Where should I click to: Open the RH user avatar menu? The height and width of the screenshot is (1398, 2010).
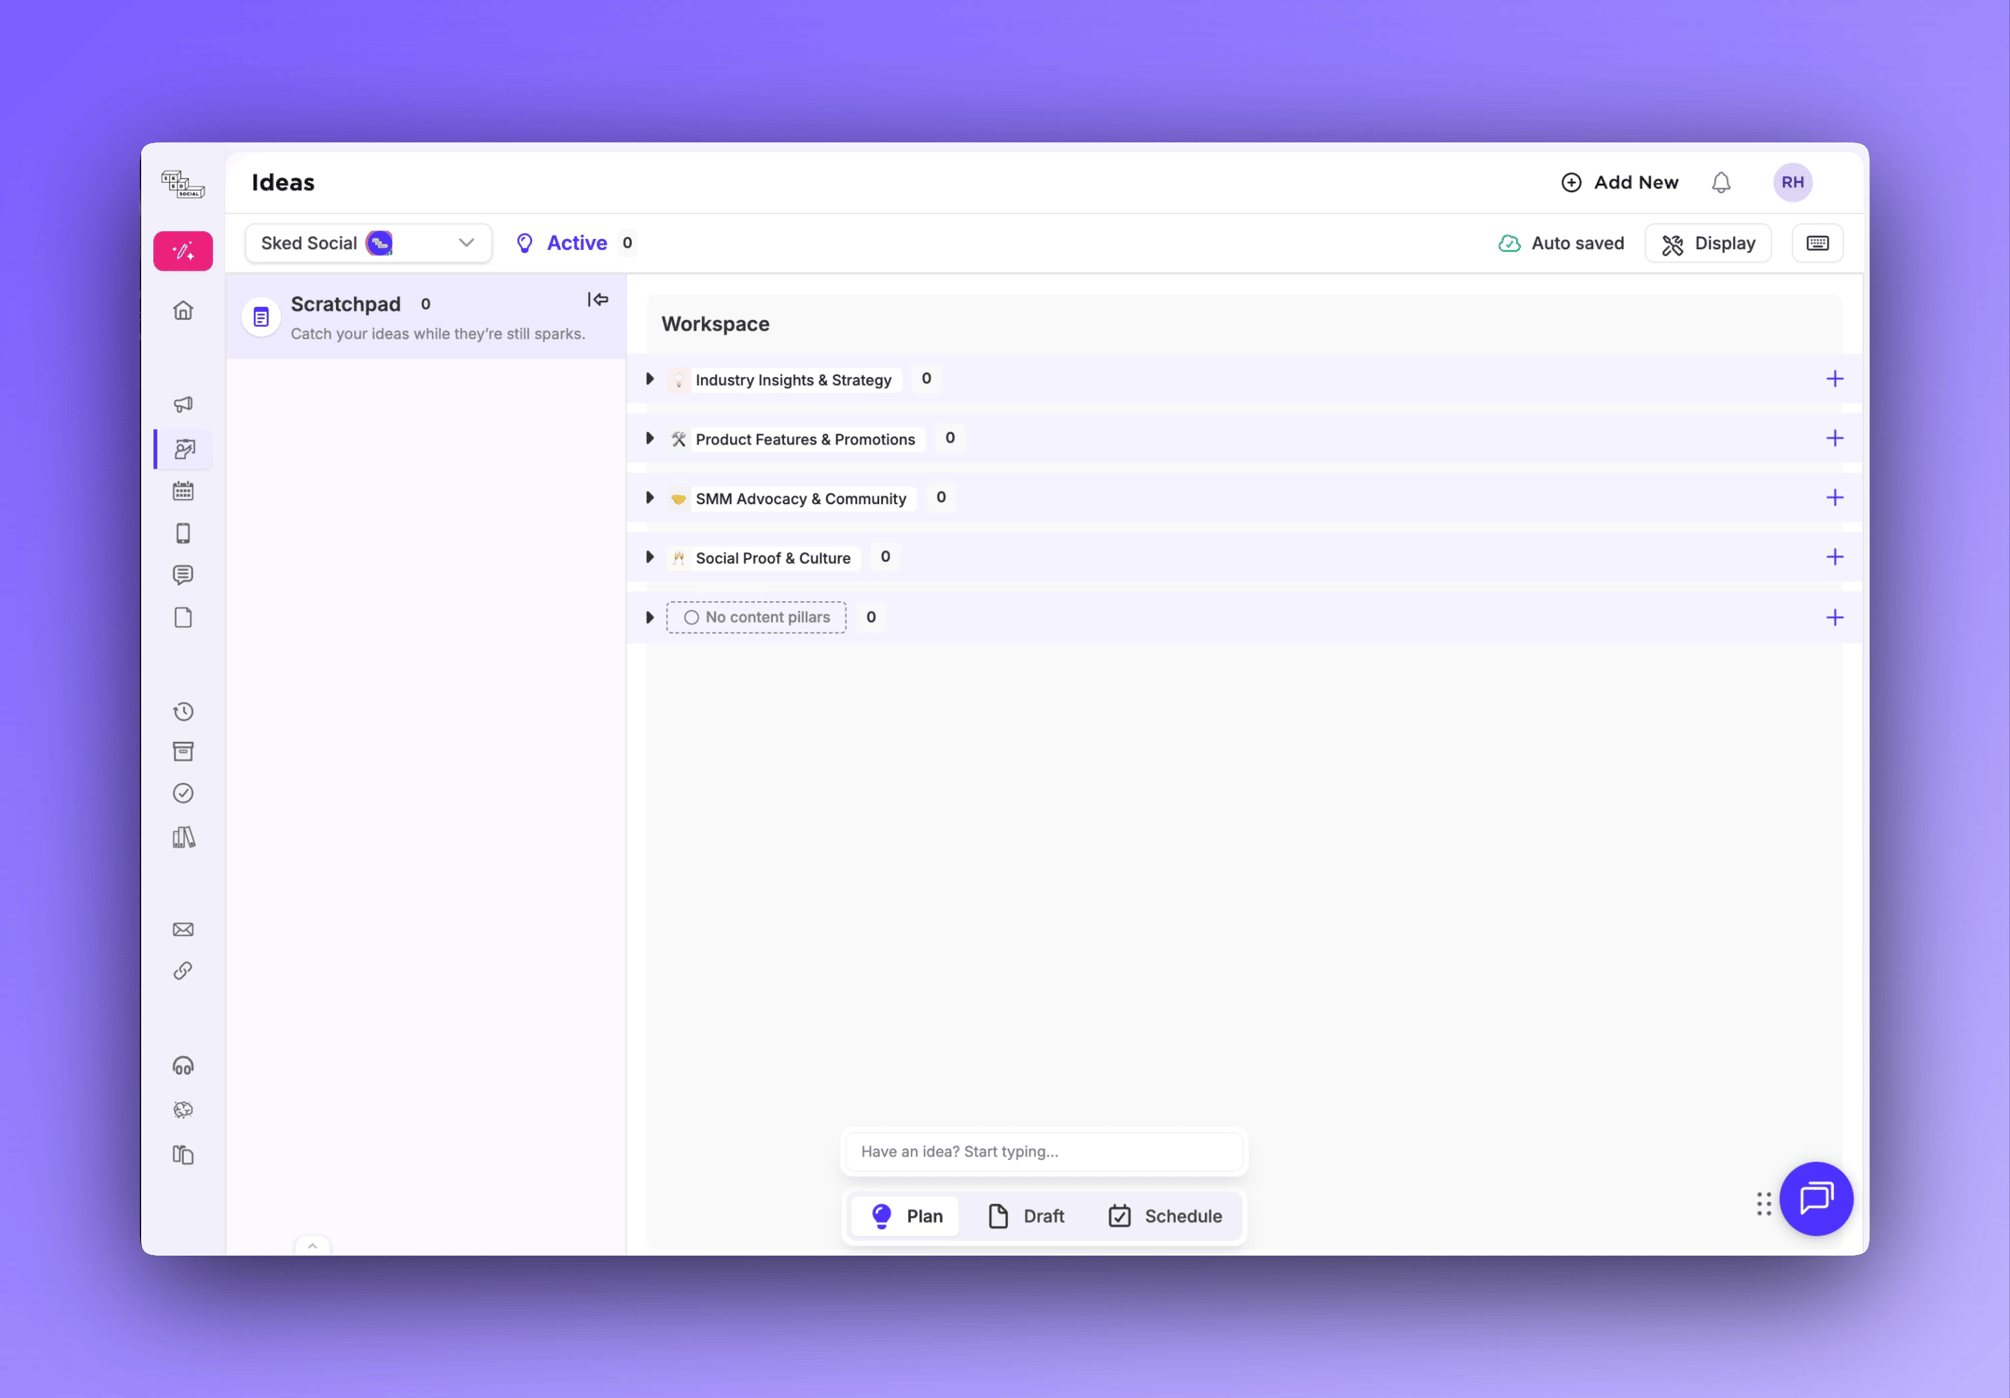1792,183
